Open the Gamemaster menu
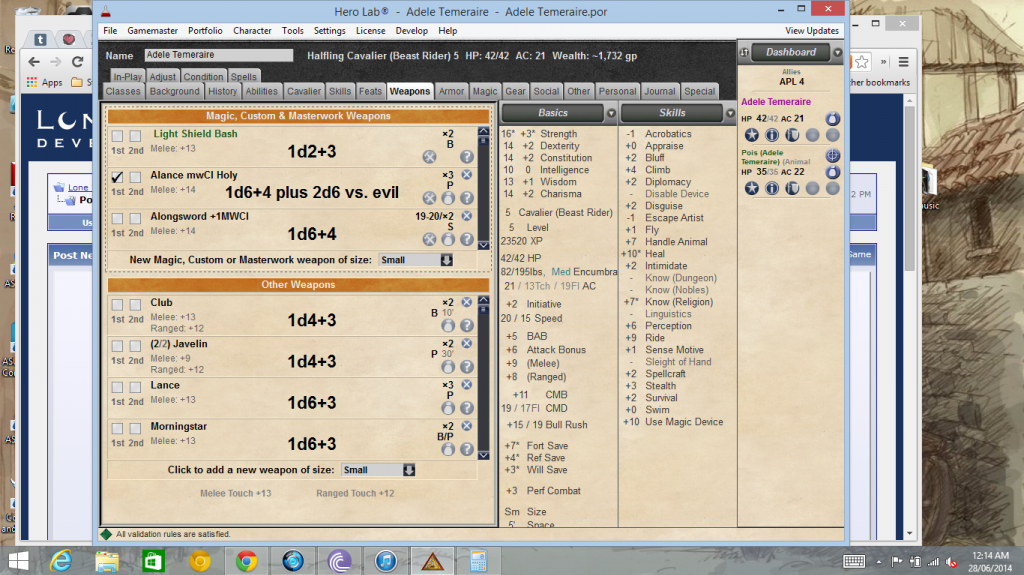This screenshot has height=575, width=1024. 152,31
